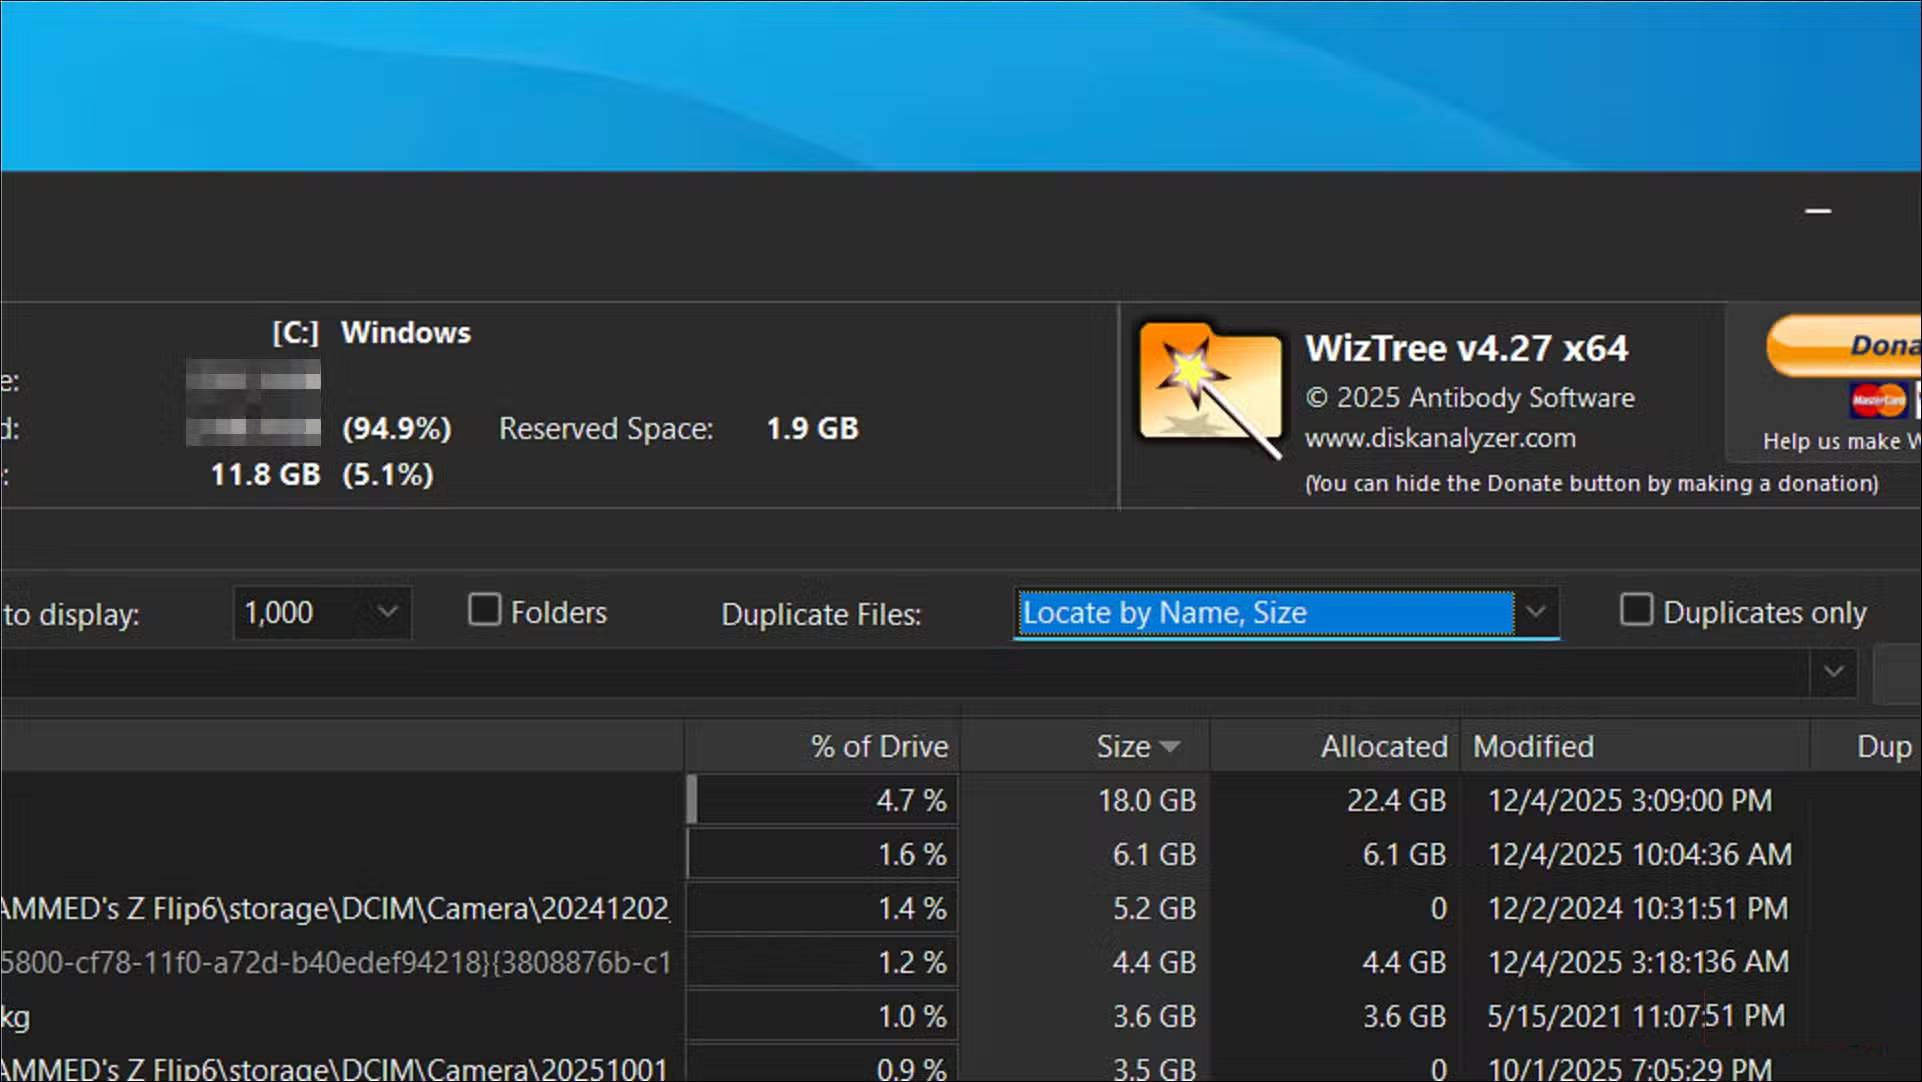Expand the search path combo box
Image resolution: width=1922 pixels, height=1082 pixels.
click(x=1834, y=672)
